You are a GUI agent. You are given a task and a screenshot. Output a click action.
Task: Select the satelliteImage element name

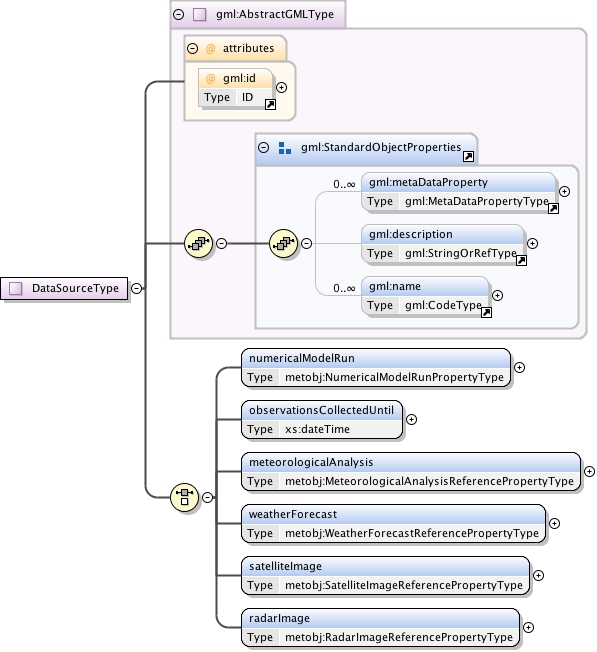285,566
